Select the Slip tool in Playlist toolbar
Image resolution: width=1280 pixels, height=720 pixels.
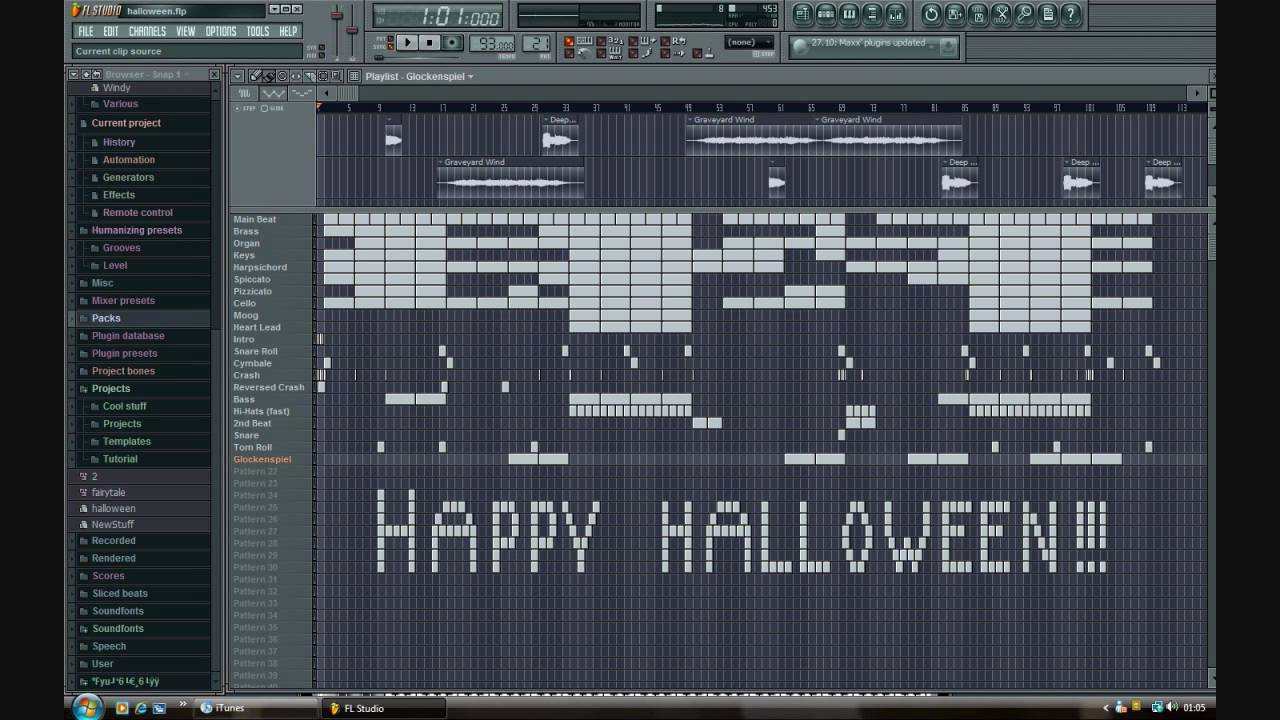(x=296, y=76)
